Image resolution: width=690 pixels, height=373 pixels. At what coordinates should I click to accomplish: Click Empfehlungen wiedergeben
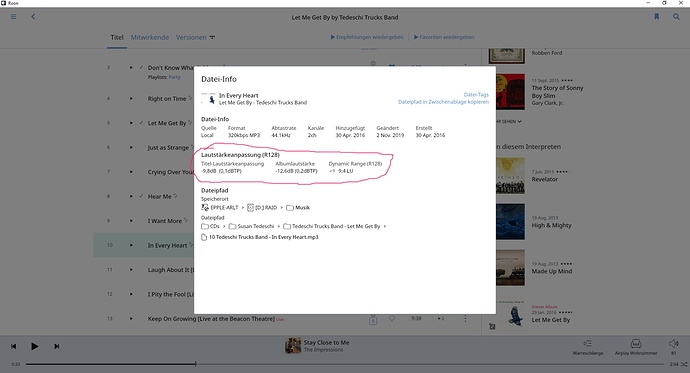pos(367,37)
